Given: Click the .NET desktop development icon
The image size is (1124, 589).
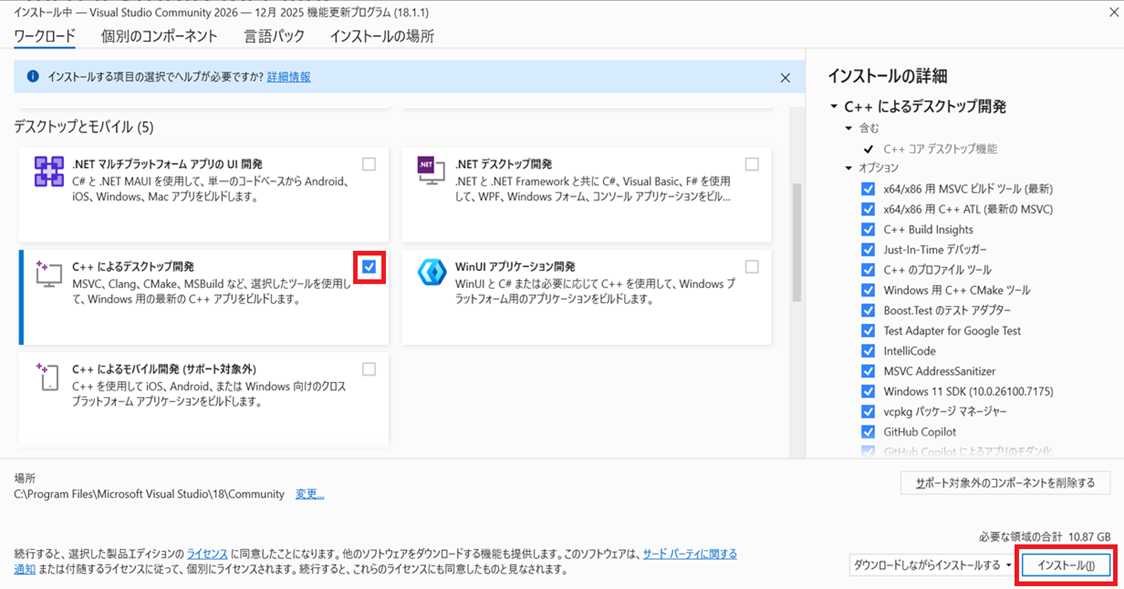Looking at the screenshot, I should pyautogui.click(x=431, y=172).
